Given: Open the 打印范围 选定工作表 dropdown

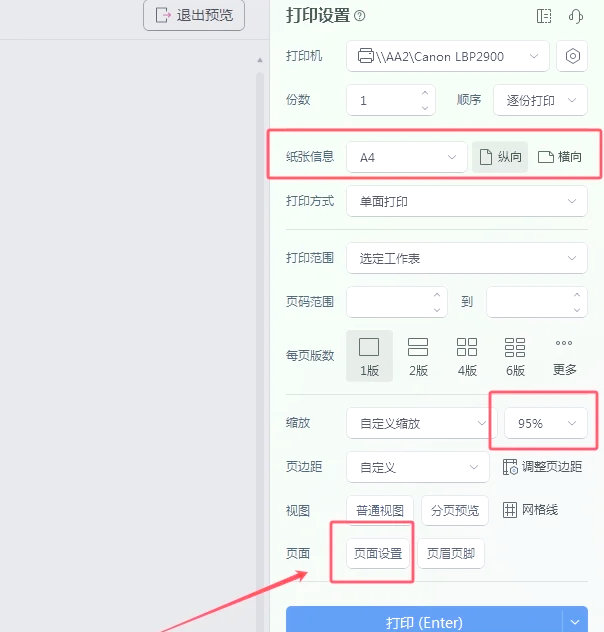Looking at the screenshot, I should pyautogui.click(x=467, y=258).
